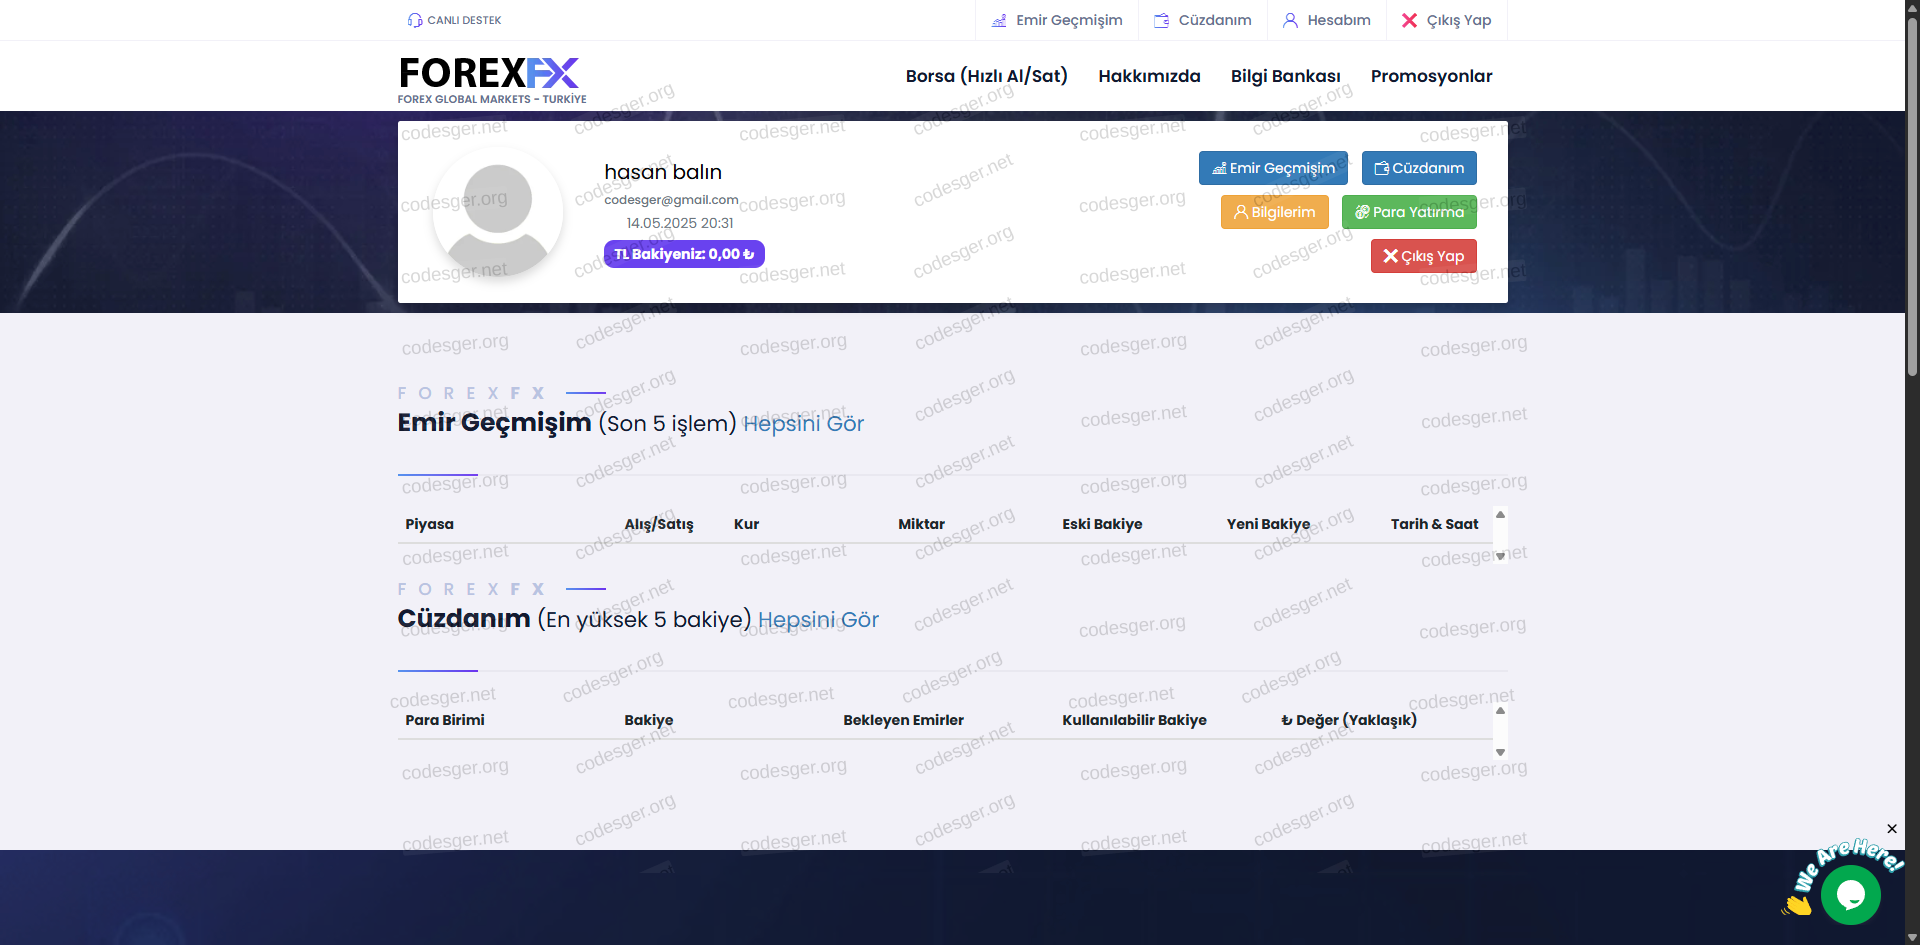Open Hepsini Gör link for Emir Geçmişim
Viewport: 1920px width, 945px height.
[803, 424]
